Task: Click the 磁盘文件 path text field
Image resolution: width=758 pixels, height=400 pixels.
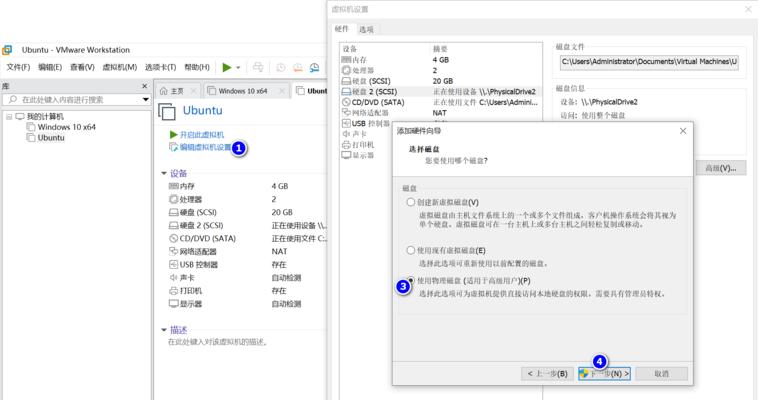Action: [x=649, y=62]
